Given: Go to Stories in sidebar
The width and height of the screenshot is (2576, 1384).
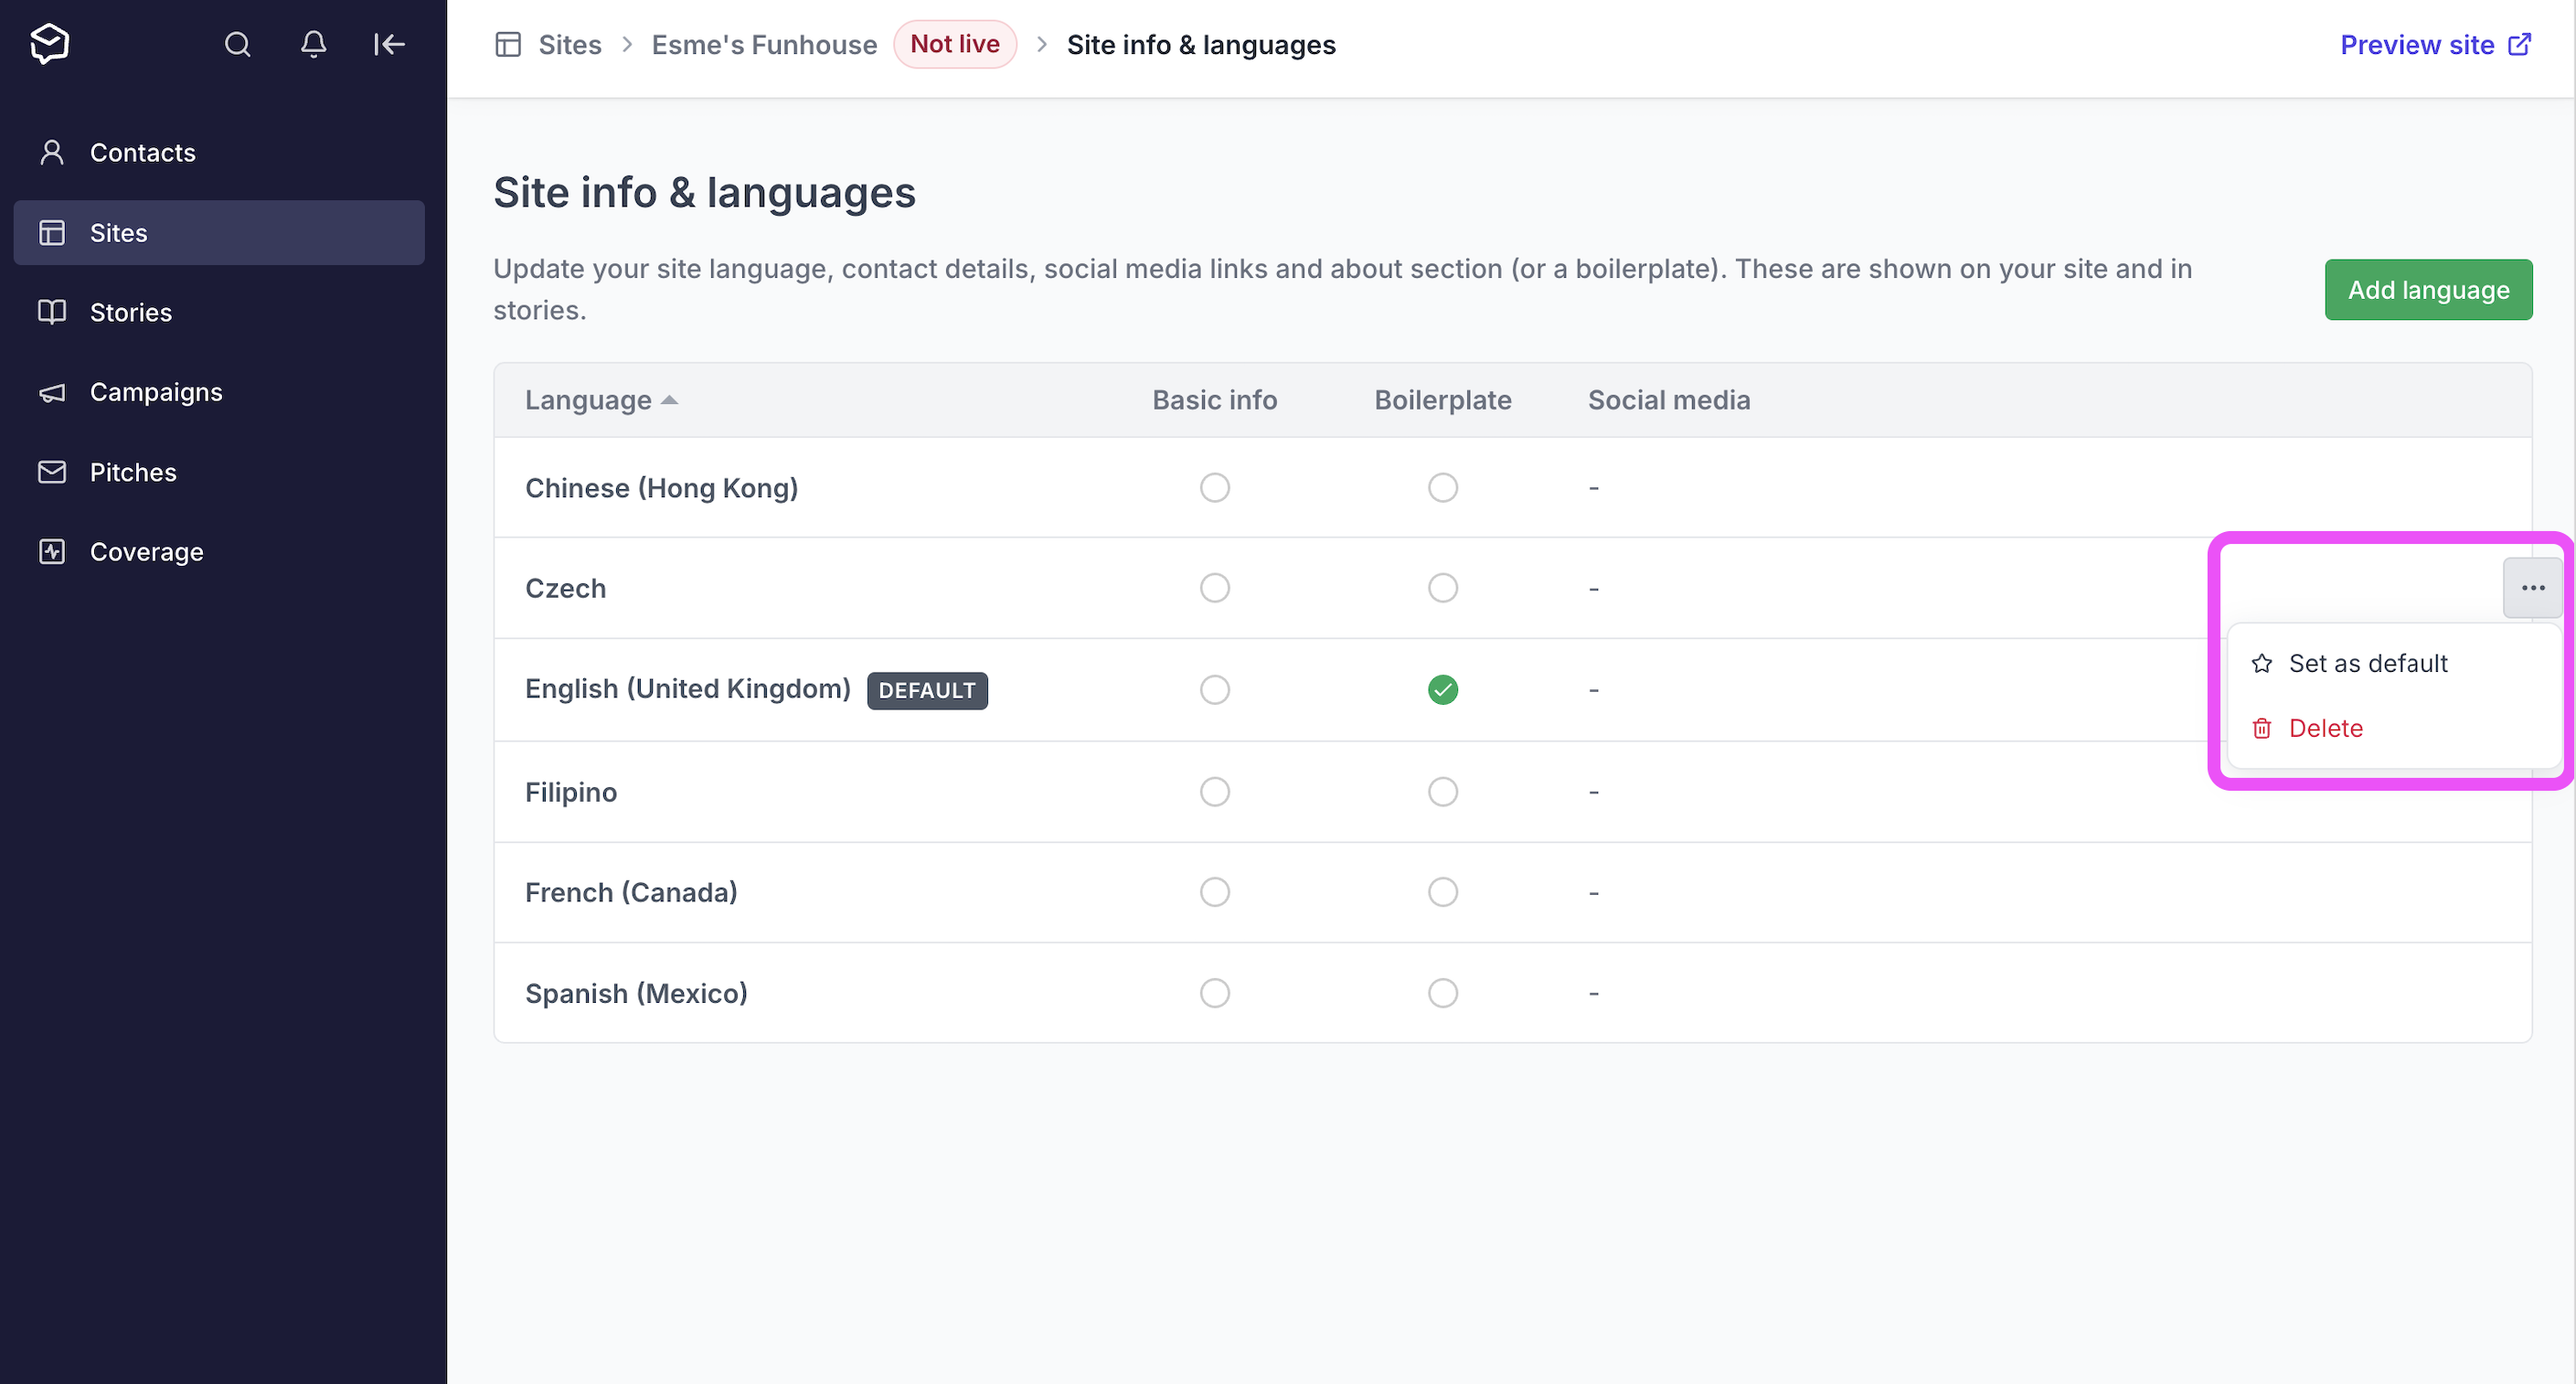Looking at the screenshot, I should tap(219, 312).
